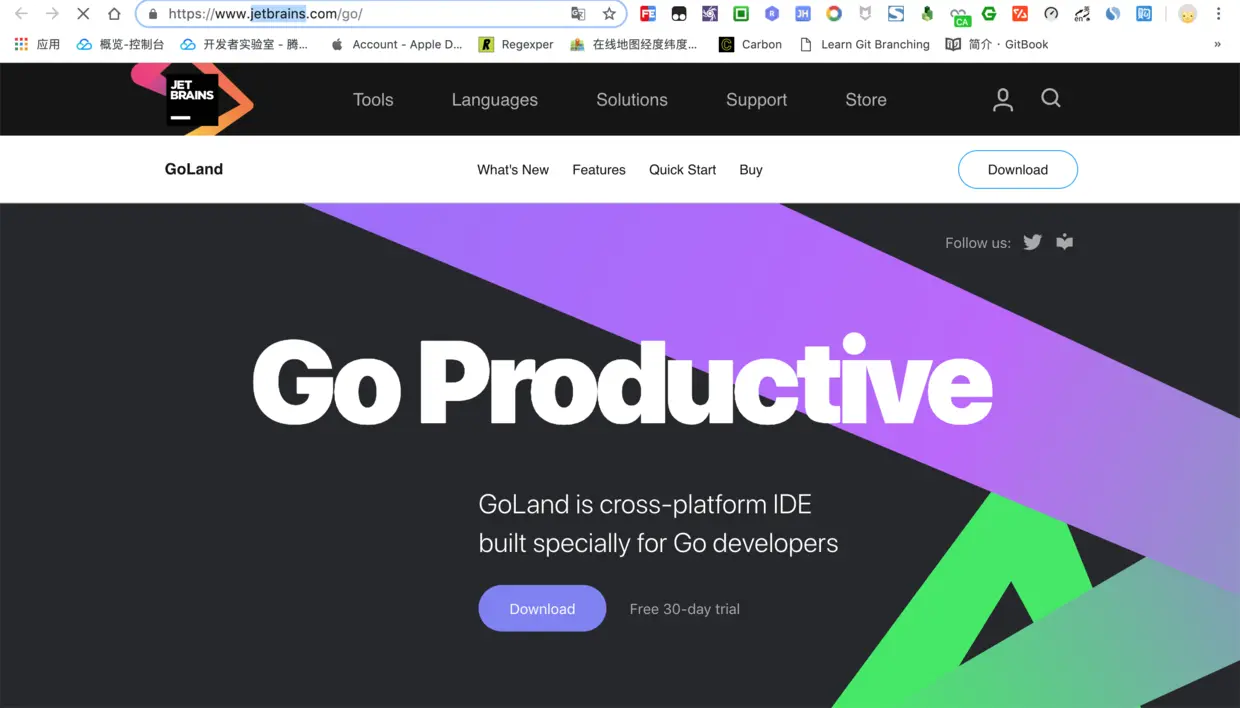Click the mail follow icon beside Twitter
1240x708 pixels.
pos(1064,242)
